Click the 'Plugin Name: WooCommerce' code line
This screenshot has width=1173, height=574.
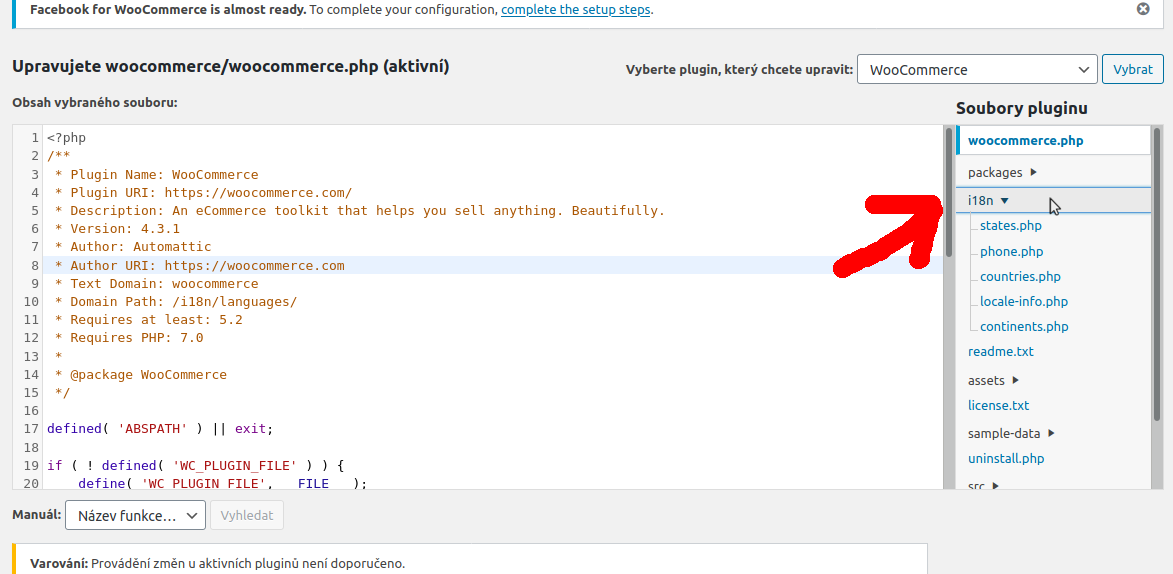(x=156, y=175)
